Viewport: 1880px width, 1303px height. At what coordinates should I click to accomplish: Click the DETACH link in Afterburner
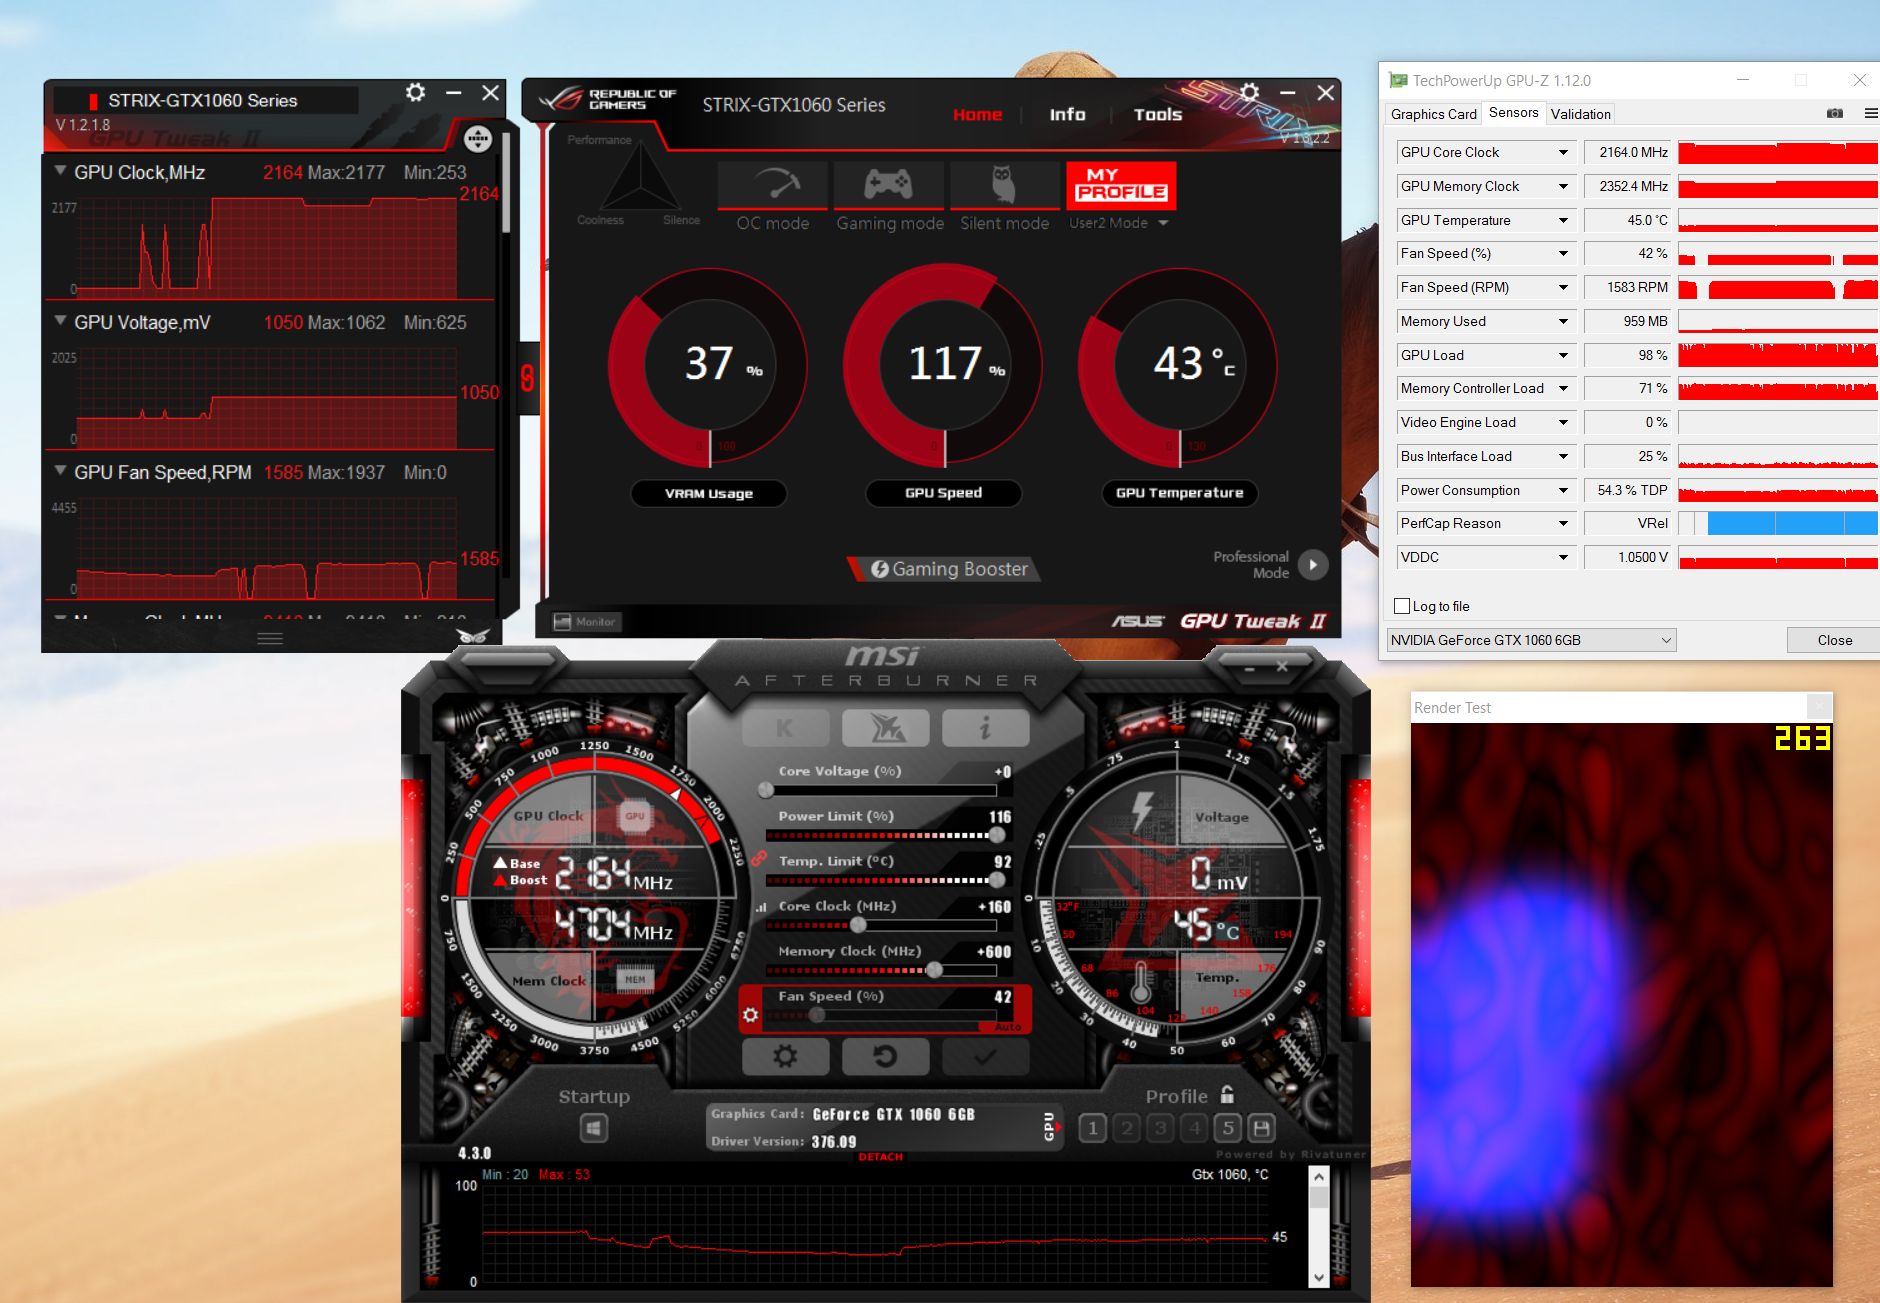[x=881, y=1157]
